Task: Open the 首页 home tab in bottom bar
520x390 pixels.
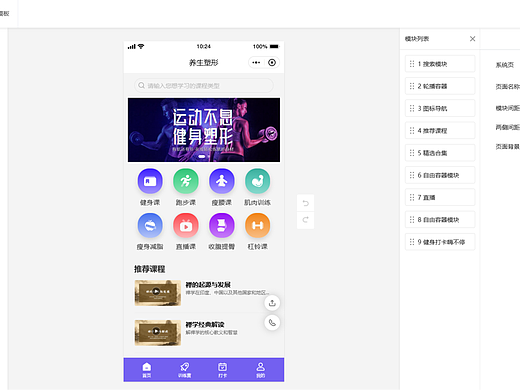Action: (147, 370)
